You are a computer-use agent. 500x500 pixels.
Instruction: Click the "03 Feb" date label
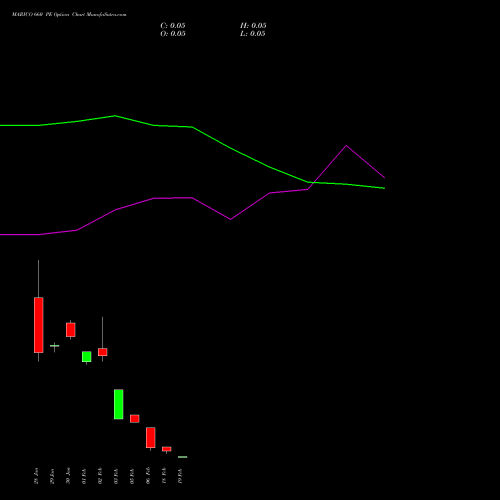point(116,476)
